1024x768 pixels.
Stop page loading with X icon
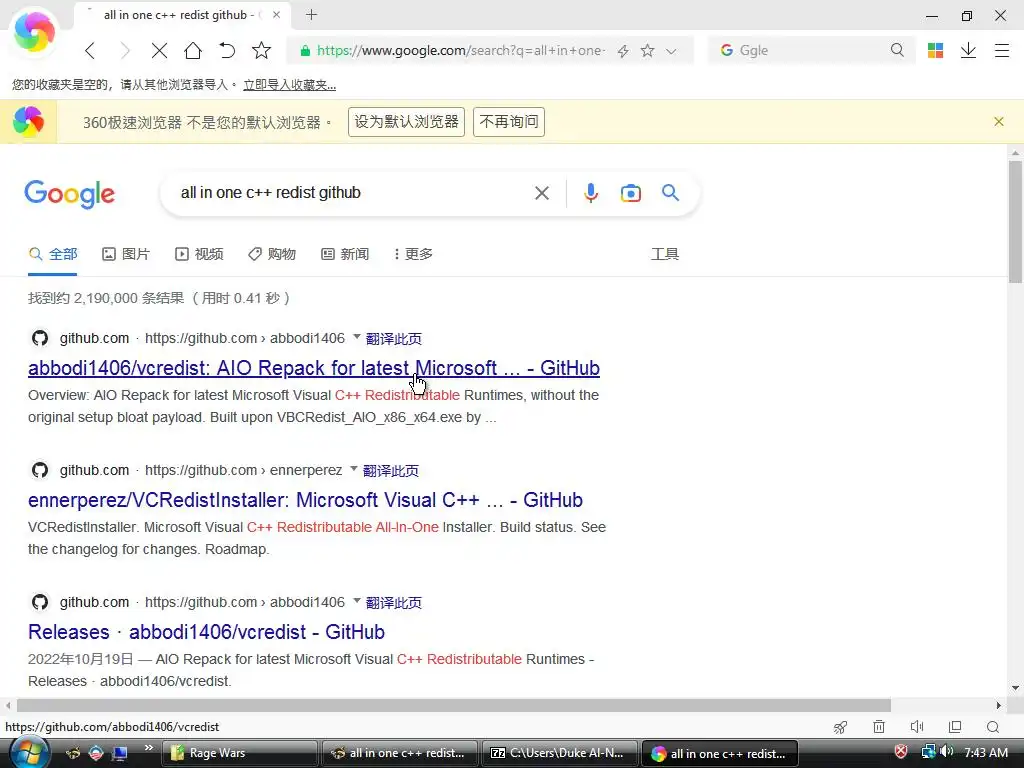coord(159,50)
